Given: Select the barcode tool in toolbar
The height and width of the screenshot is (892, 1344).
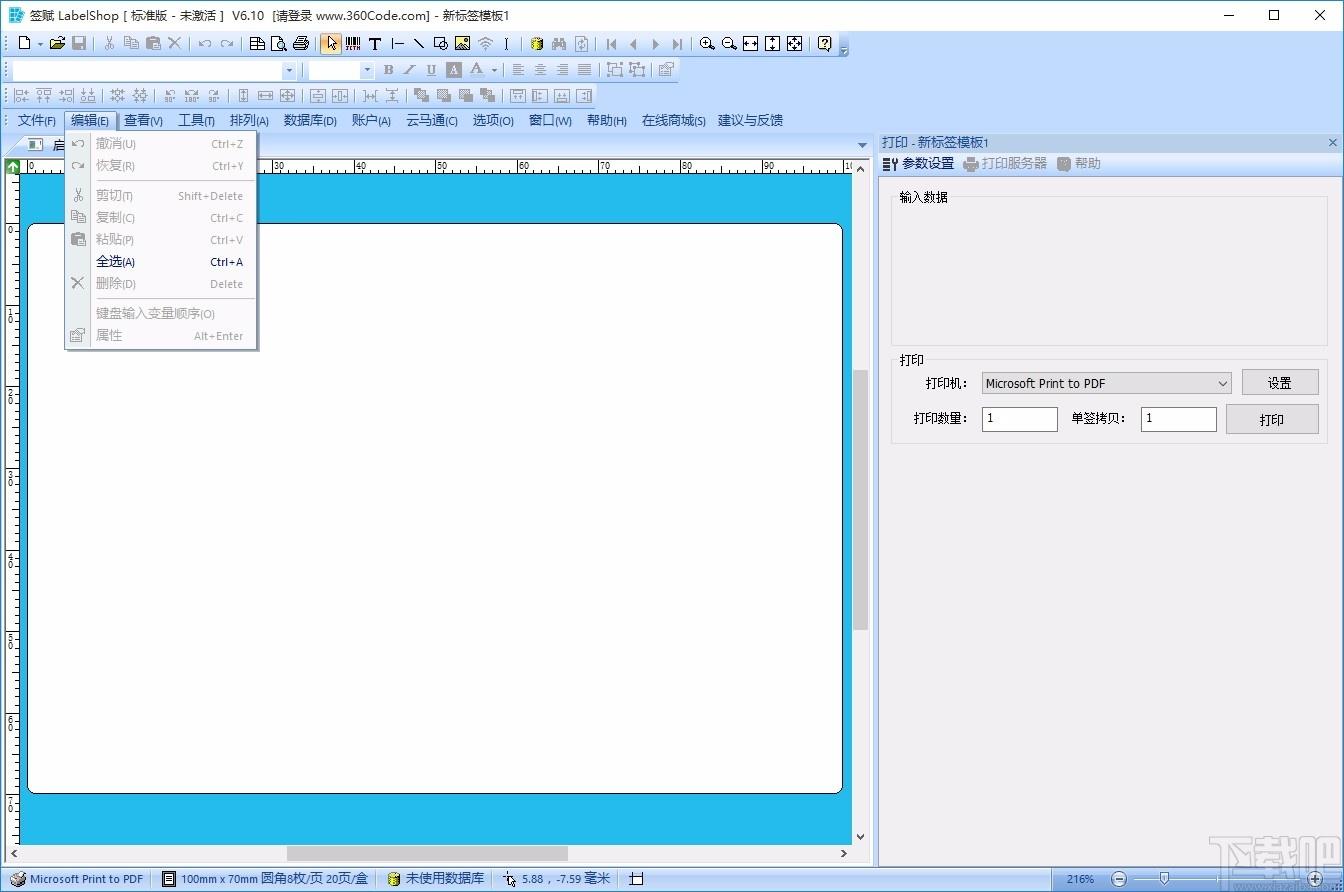Looking at the screenshot, I should [353, 43].
